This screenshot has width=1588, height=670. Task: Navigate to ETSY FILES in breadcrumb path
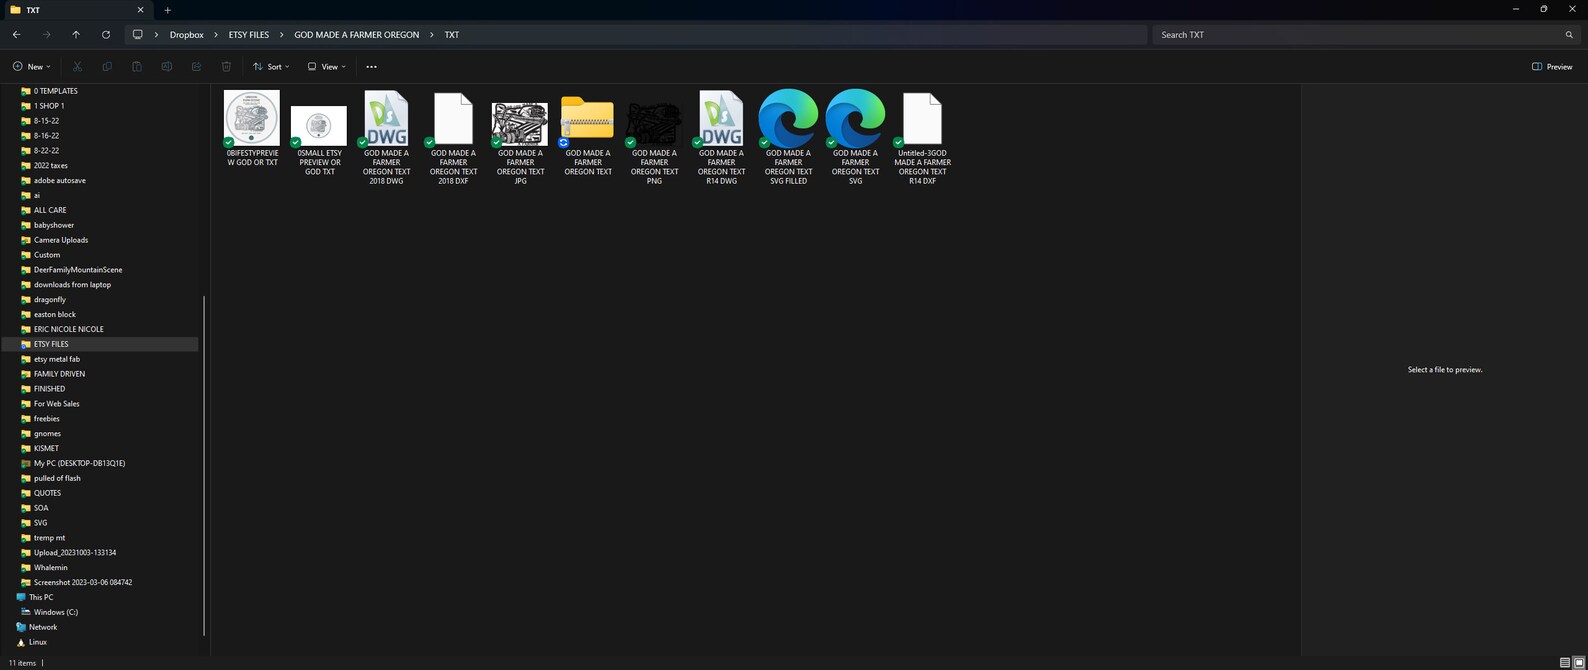tap(248, 35)
